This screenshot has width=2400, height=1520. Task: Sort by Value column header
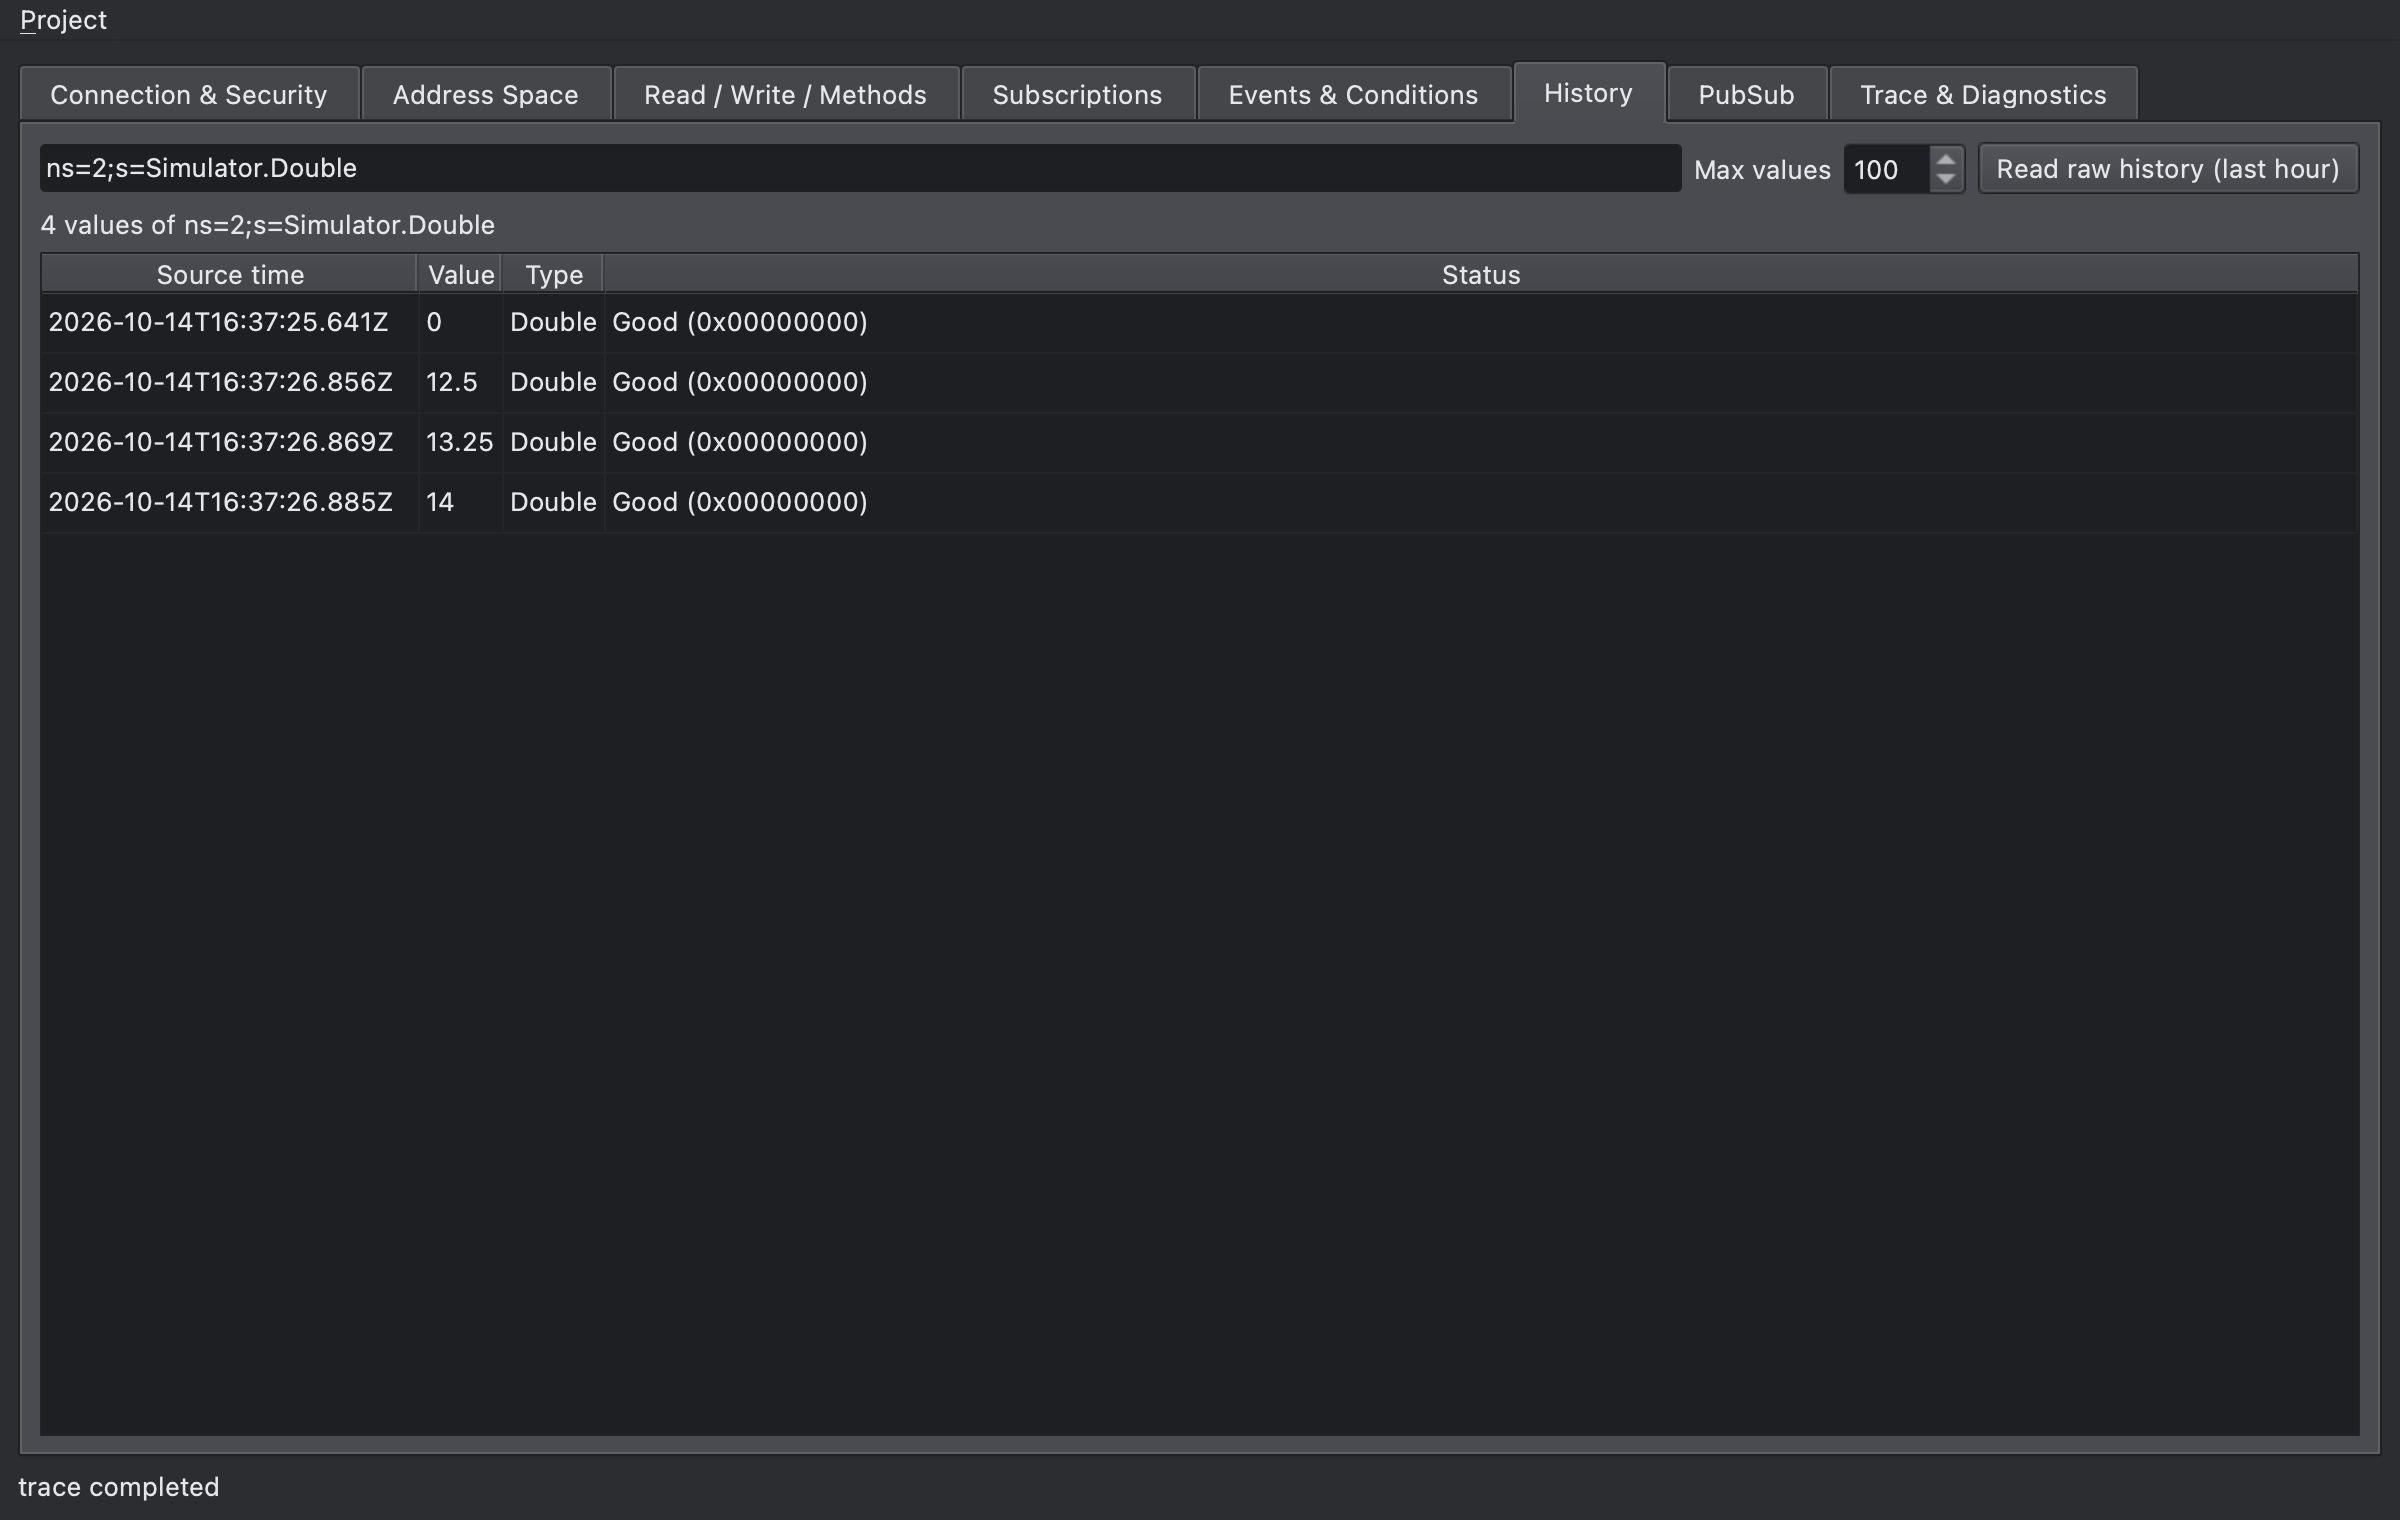point(460,274)
